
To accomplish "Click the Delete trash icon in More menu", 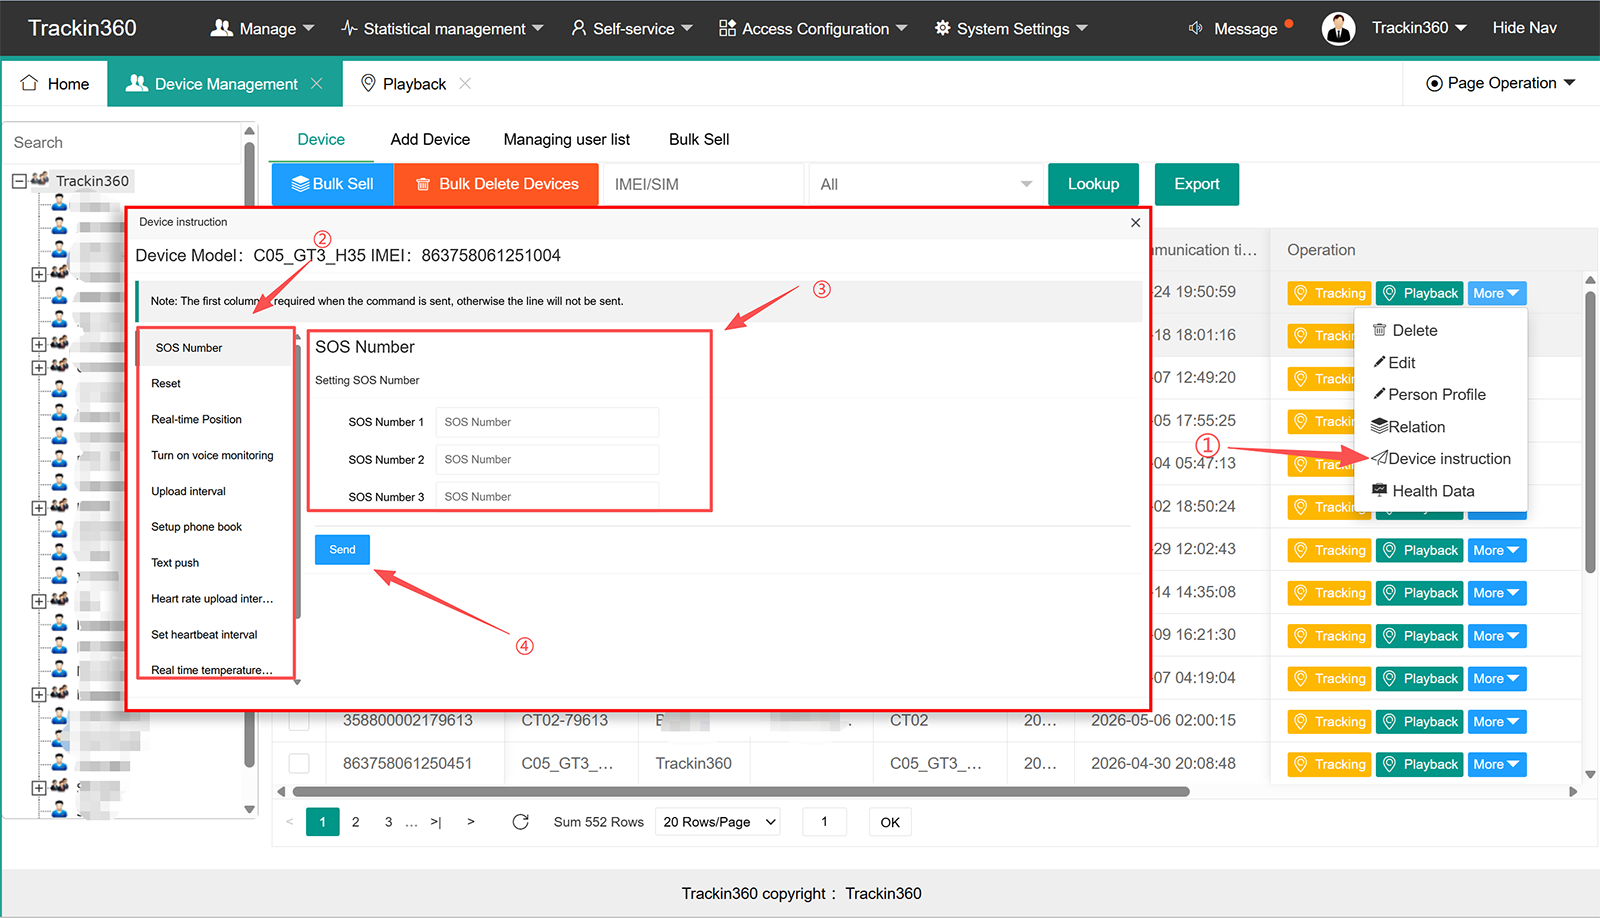I will click(x=1379, y=330).
